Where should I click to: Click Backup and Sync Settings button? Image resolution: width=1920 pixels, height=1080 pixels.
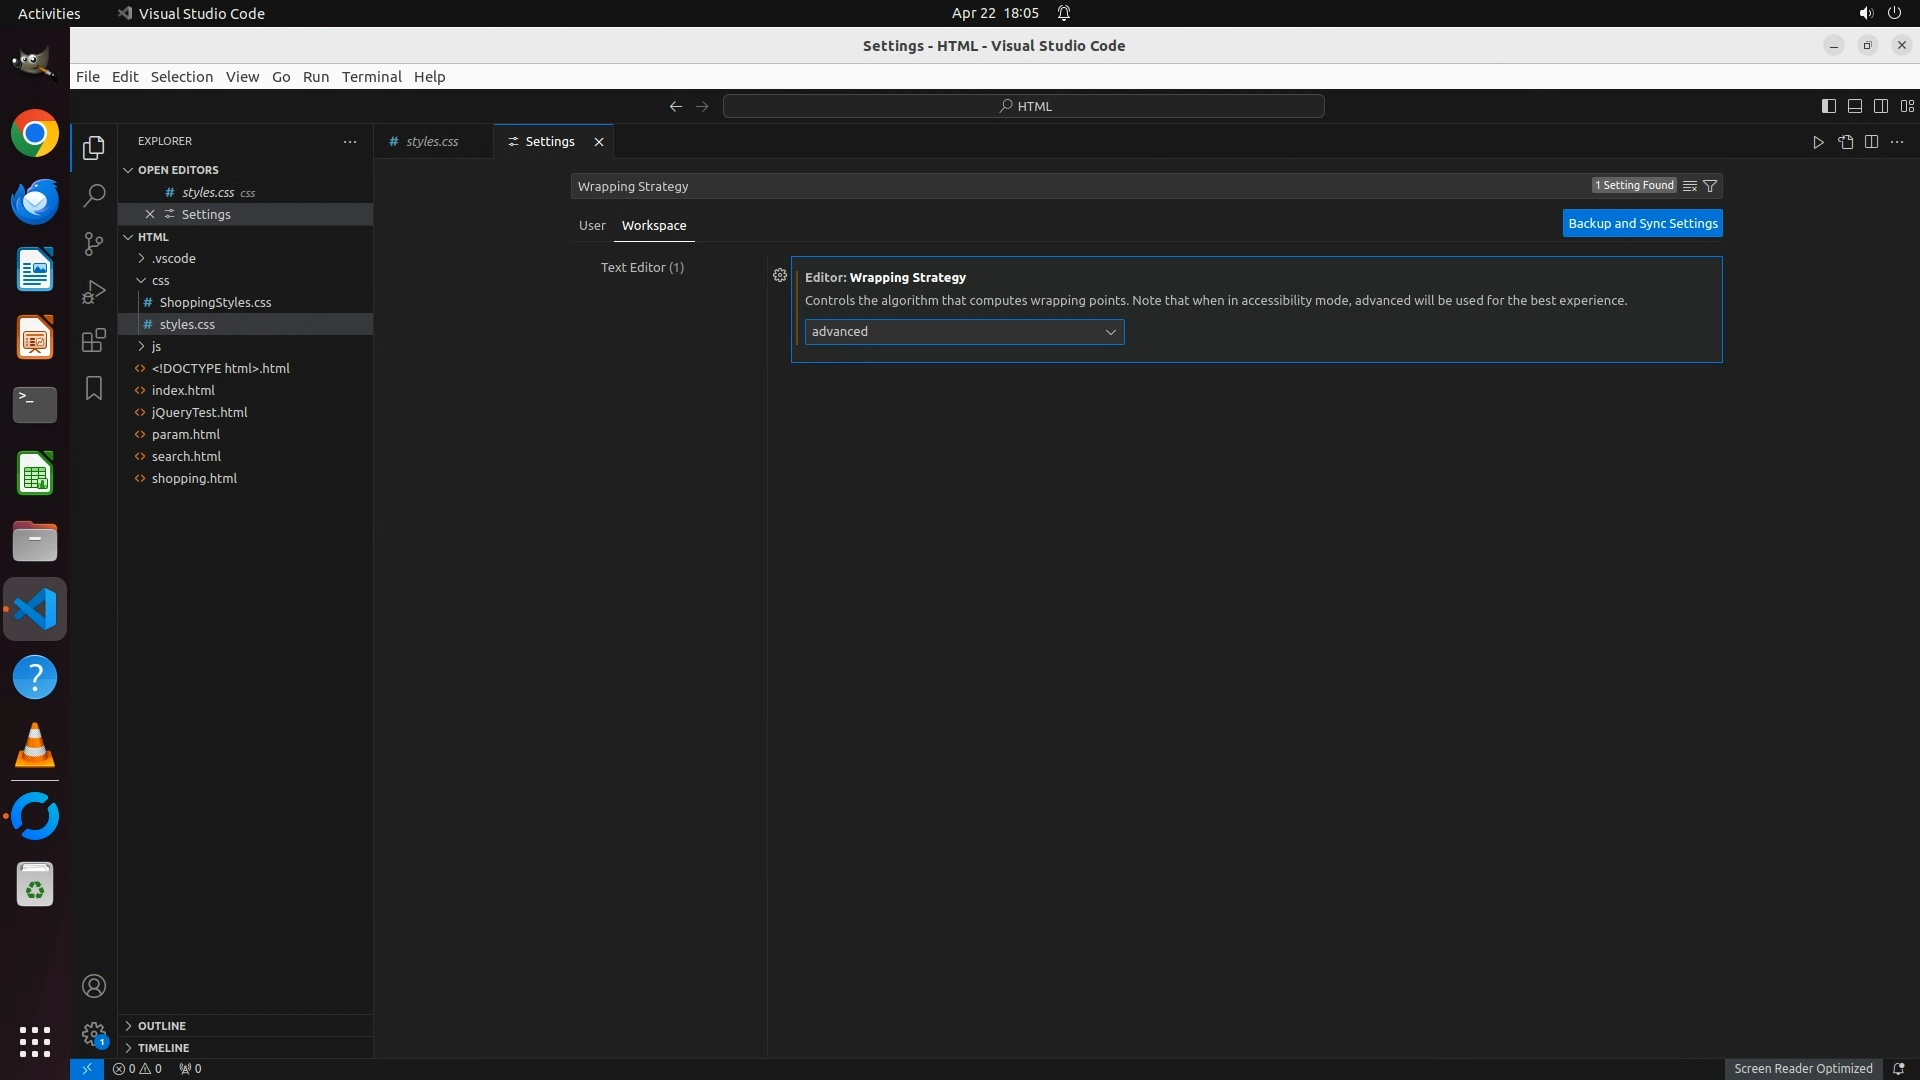(x=1642, y=224)
